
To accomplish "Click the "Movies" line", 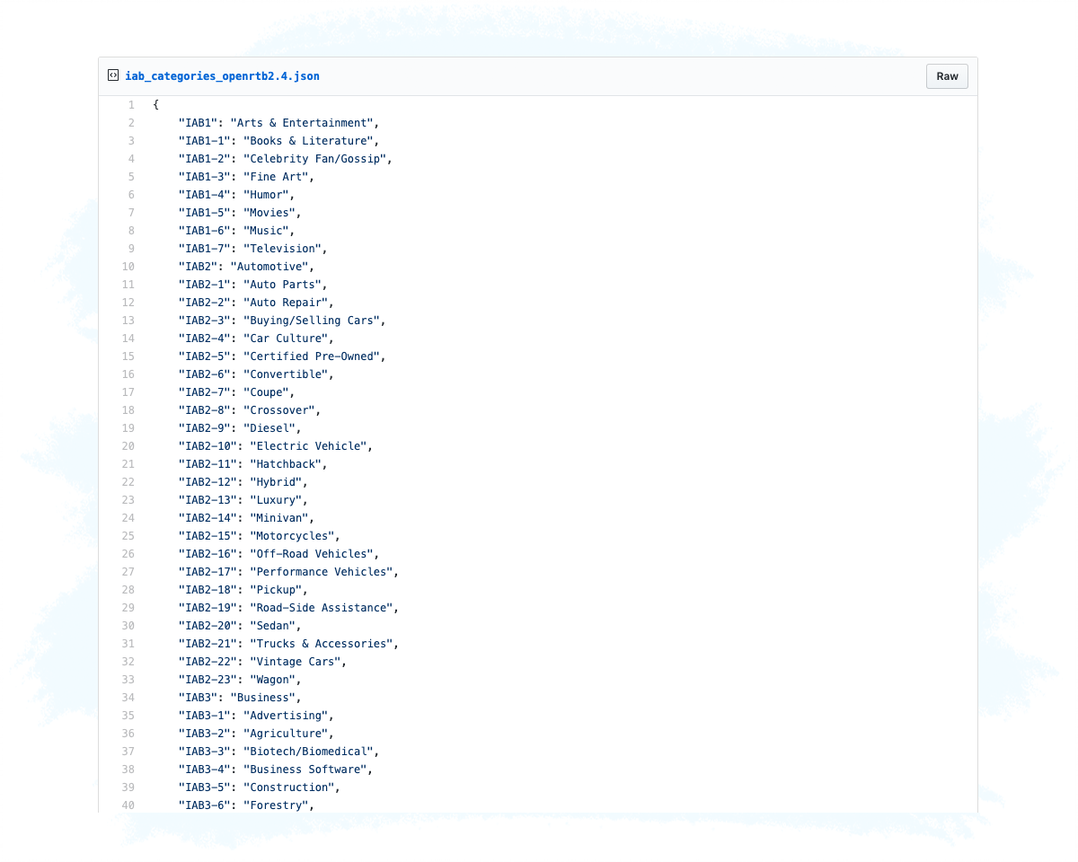I will pos(239,213).
